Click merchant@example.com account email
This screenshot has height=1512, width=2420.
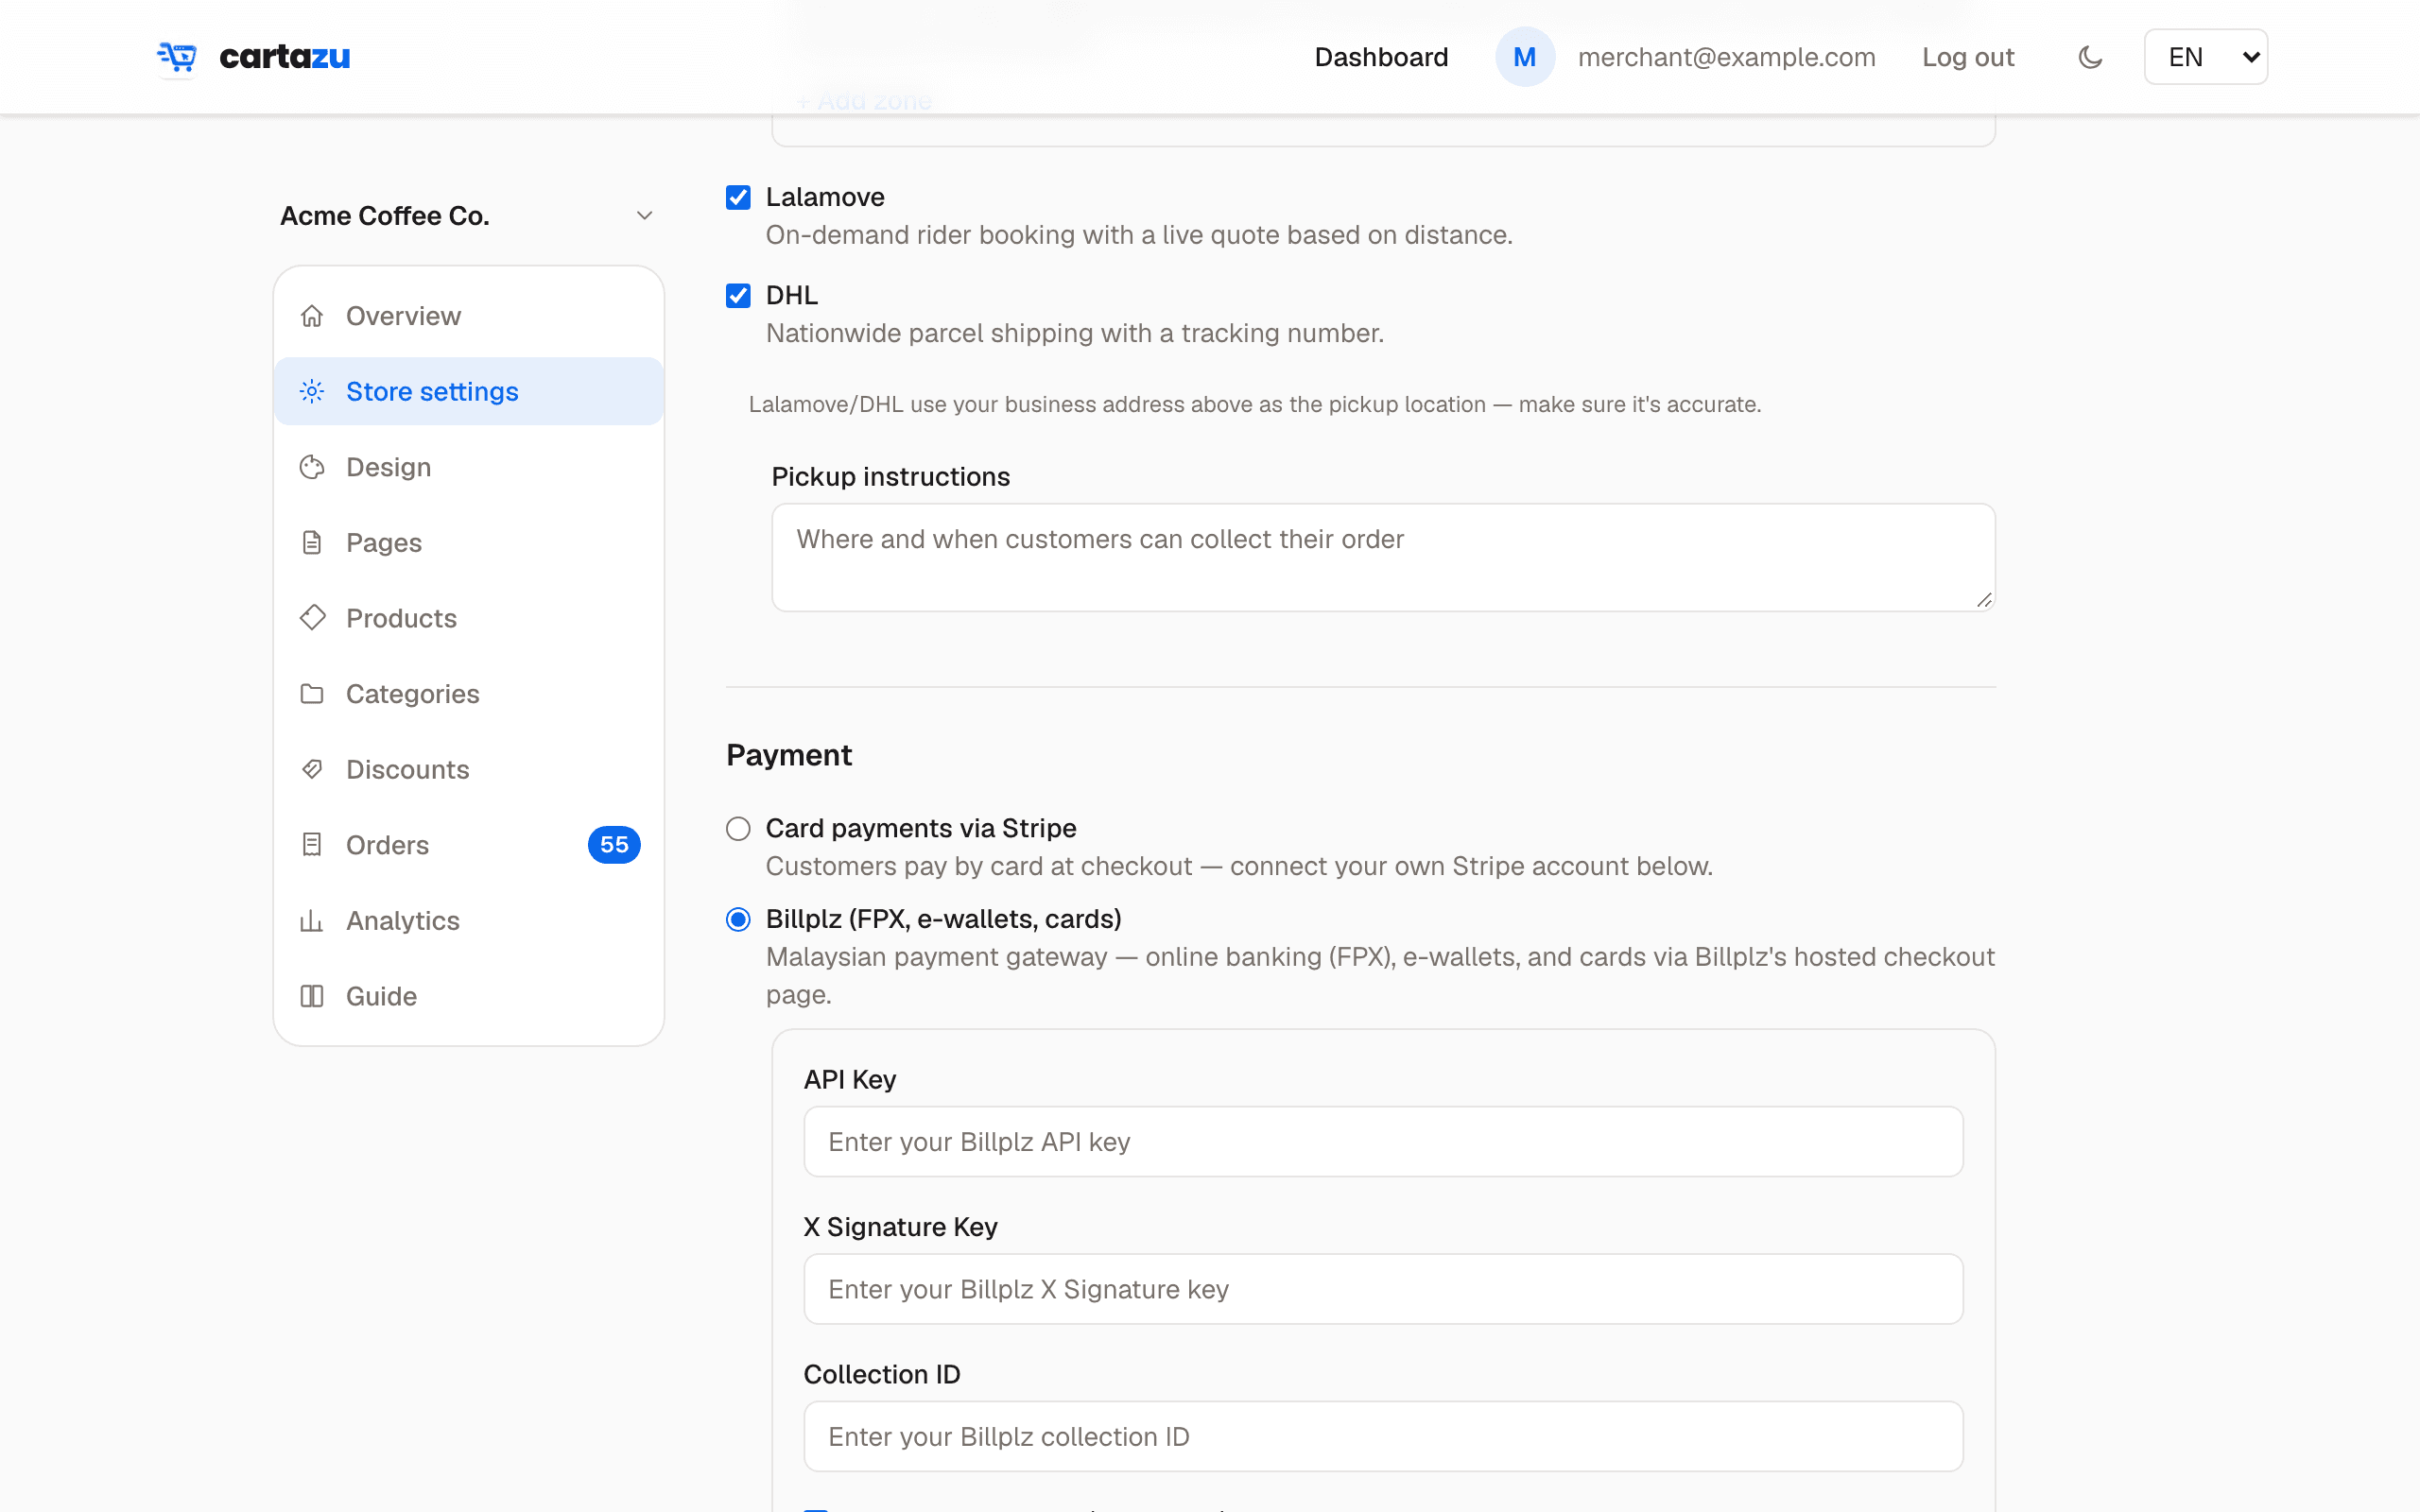click(1726, 57)
